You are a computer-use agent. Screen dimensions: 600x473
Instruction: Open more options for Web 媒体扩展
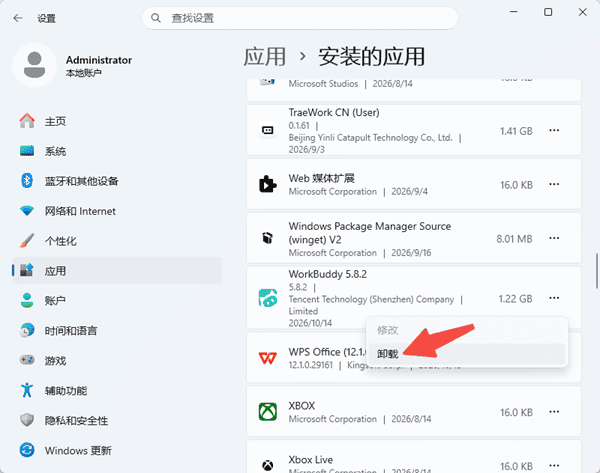tap(554, 184)
